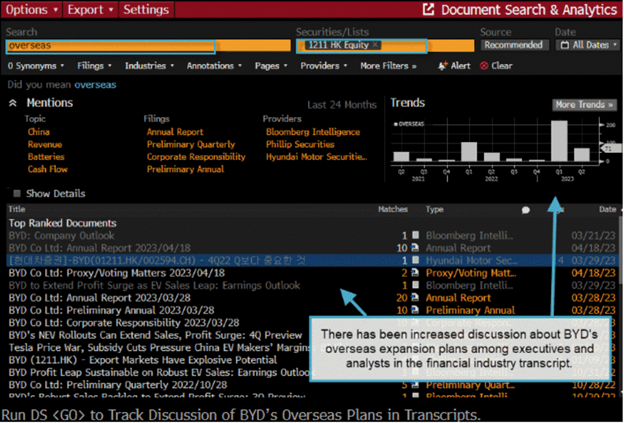Open 'BYD's NEV Rollouts Can Extend Sales' document
Screen dimensions: 624x423
pos(155,335)
